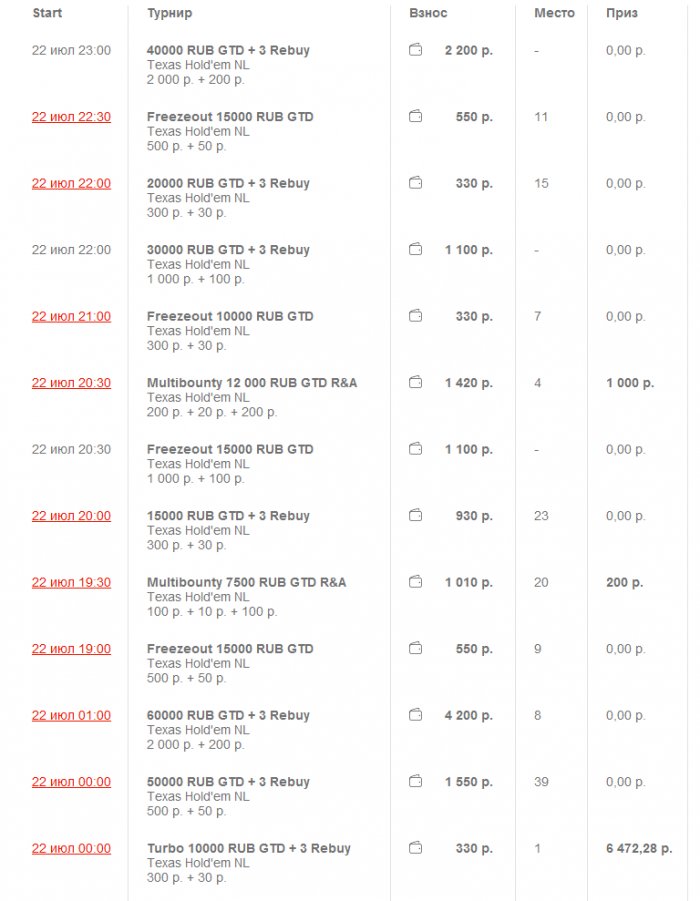Sort by the Start column header
Viewport: 700px width, 901px height.
[x=47, y=14]
